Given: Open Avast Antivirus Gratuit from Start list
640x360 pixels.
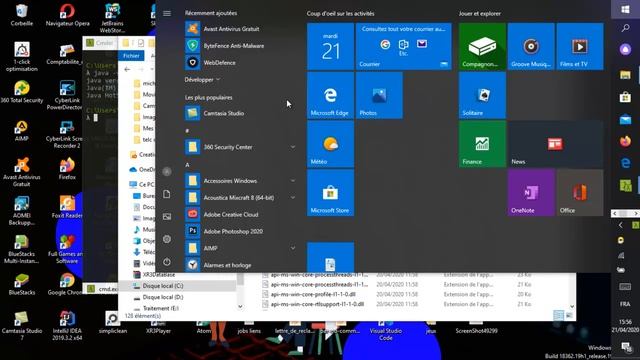Looking at the screenshot, I should pyautogui.click(x=241, y=29).
